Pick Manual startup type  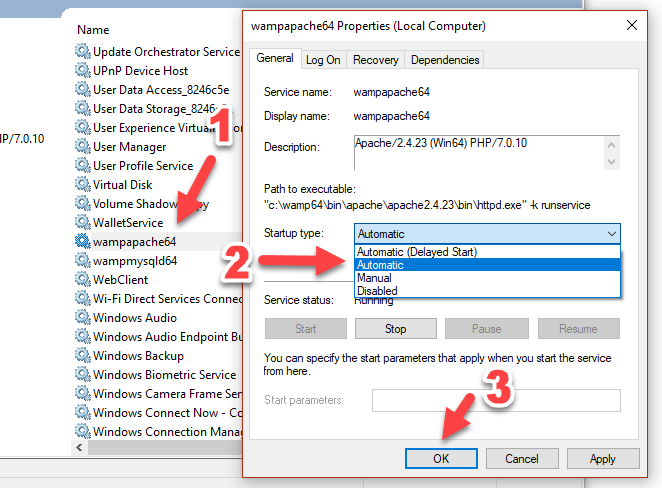click(487, 278)
